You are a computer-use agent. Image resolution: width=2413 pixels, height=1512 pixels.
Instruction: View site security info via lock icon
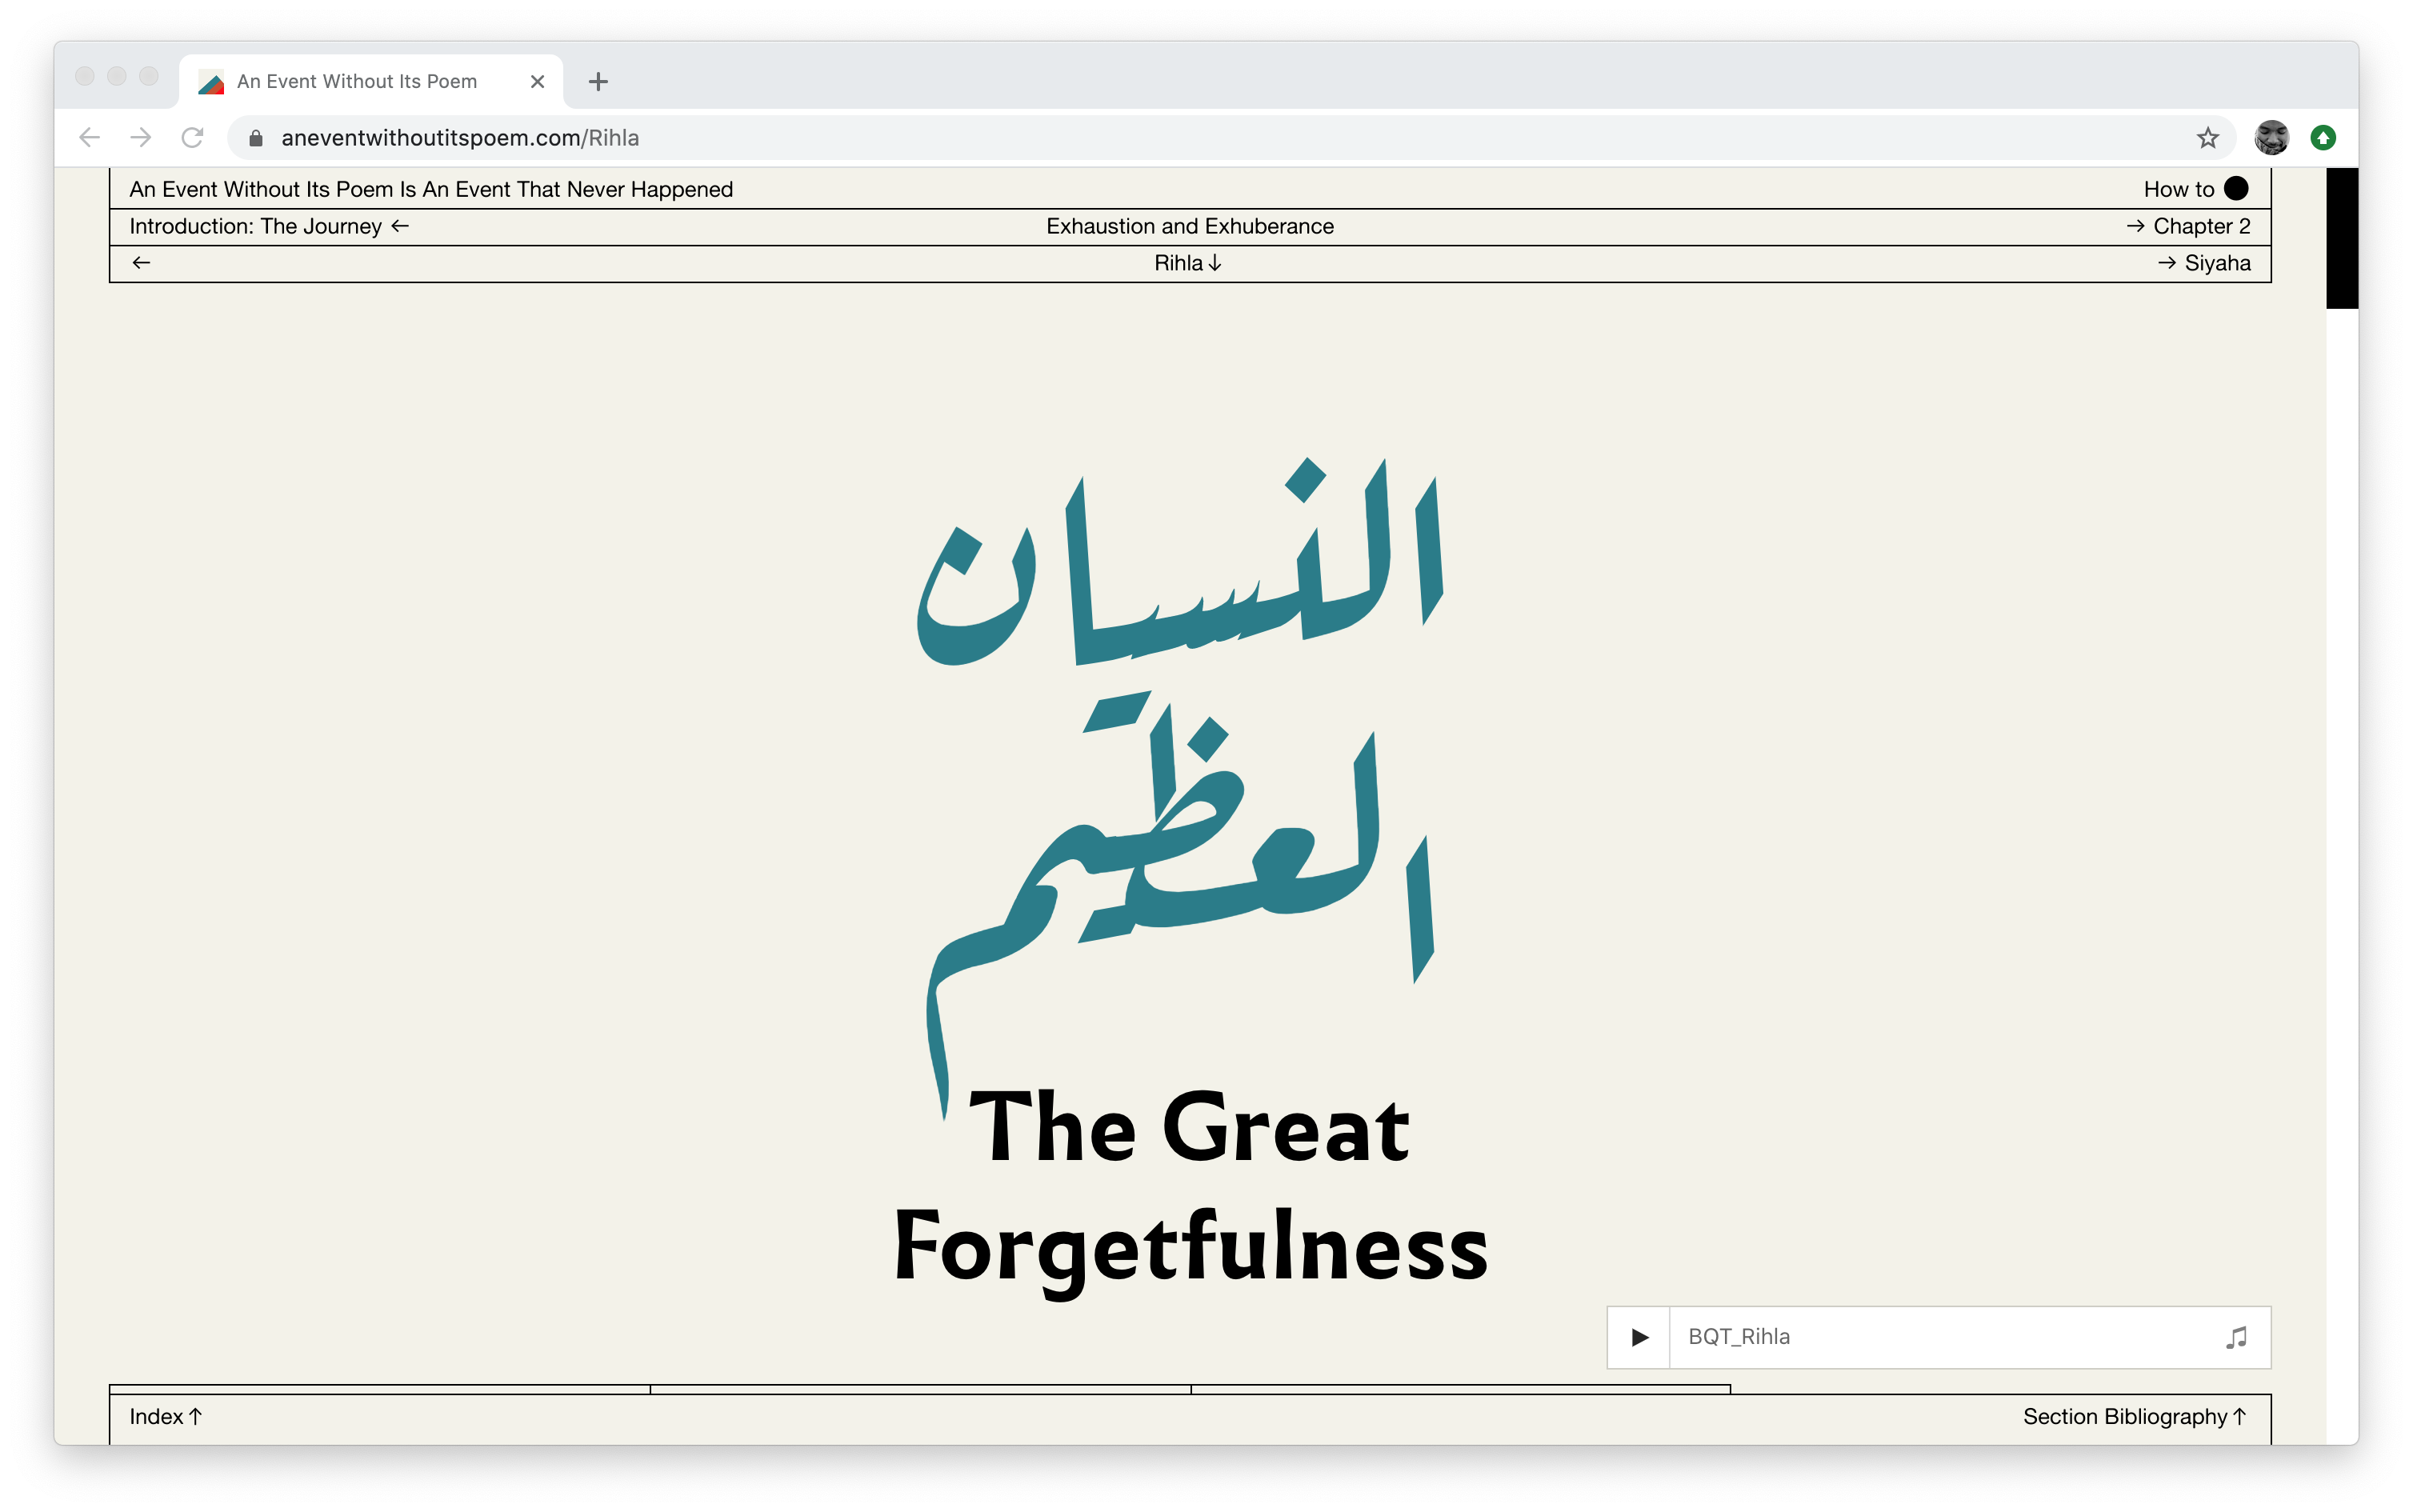pyautogui.click(x=256, y=138)
